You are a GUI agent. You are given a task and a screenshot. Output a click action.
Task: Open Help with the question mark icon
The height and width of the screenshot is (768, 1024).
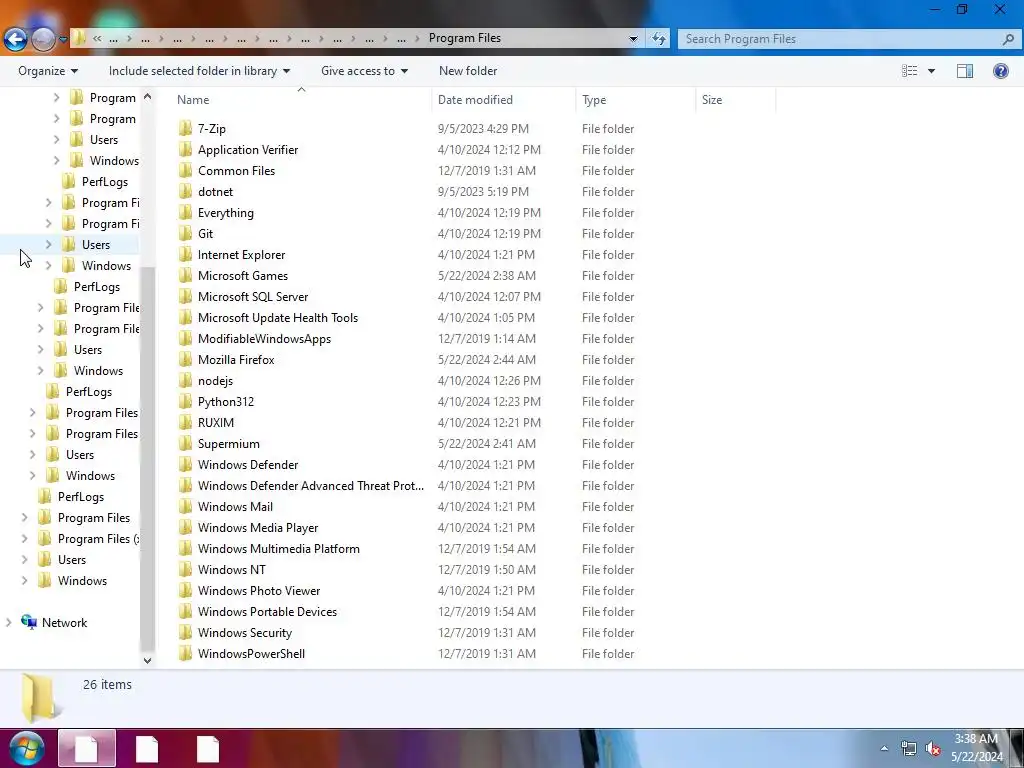[x=1000, y=71]
